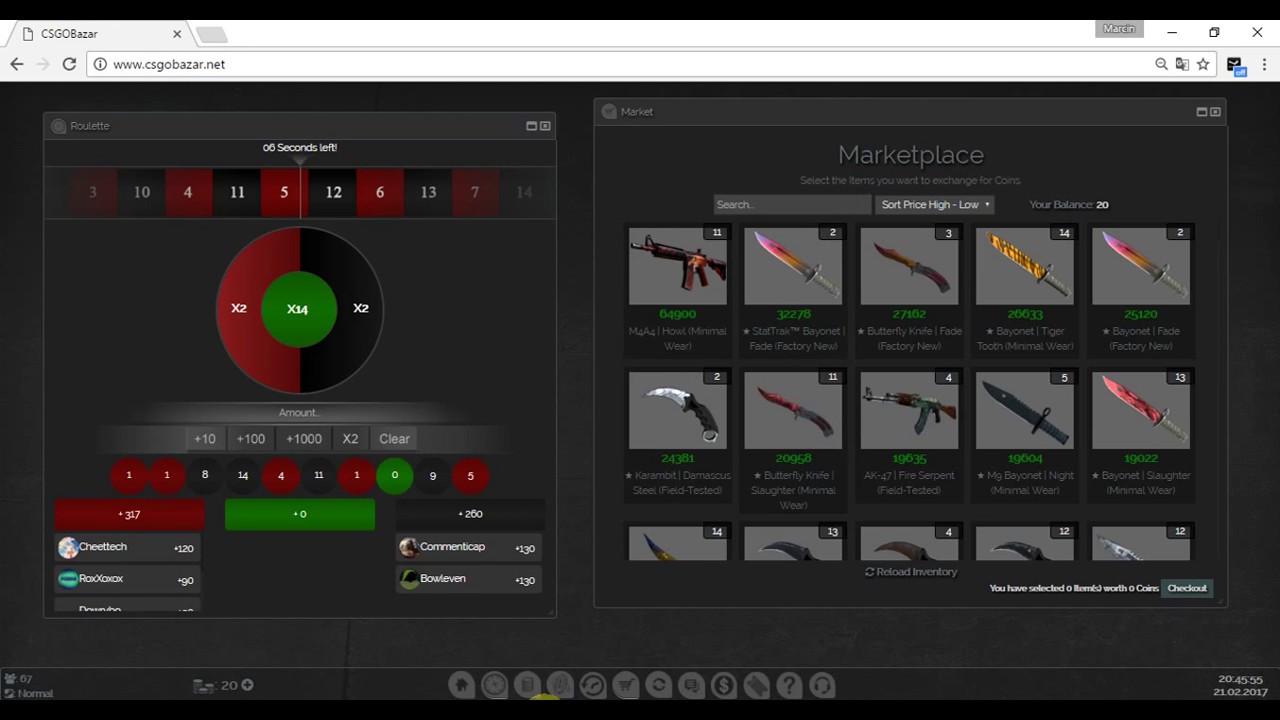
Task: Click the Your Balance: 20 text
Action: [1068, 205]
